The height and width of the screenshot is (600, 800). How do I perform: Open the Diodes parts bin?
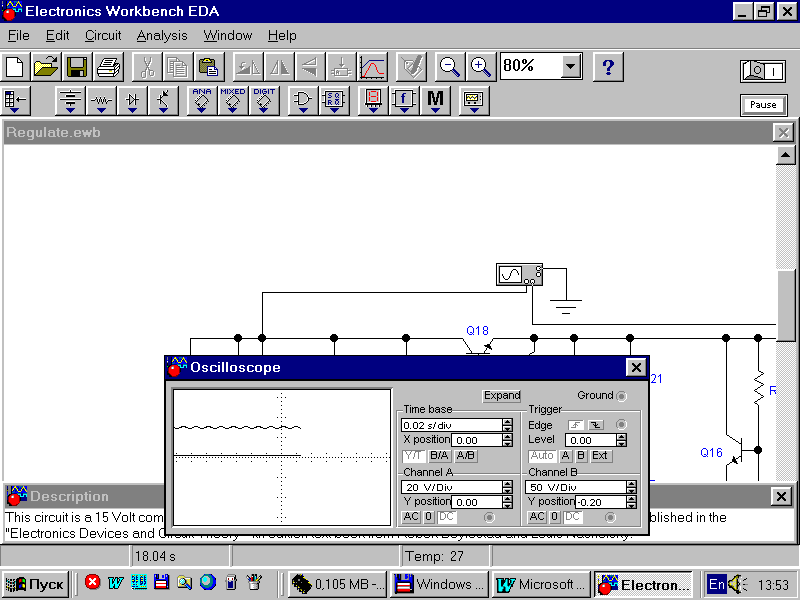click(133, 101)
